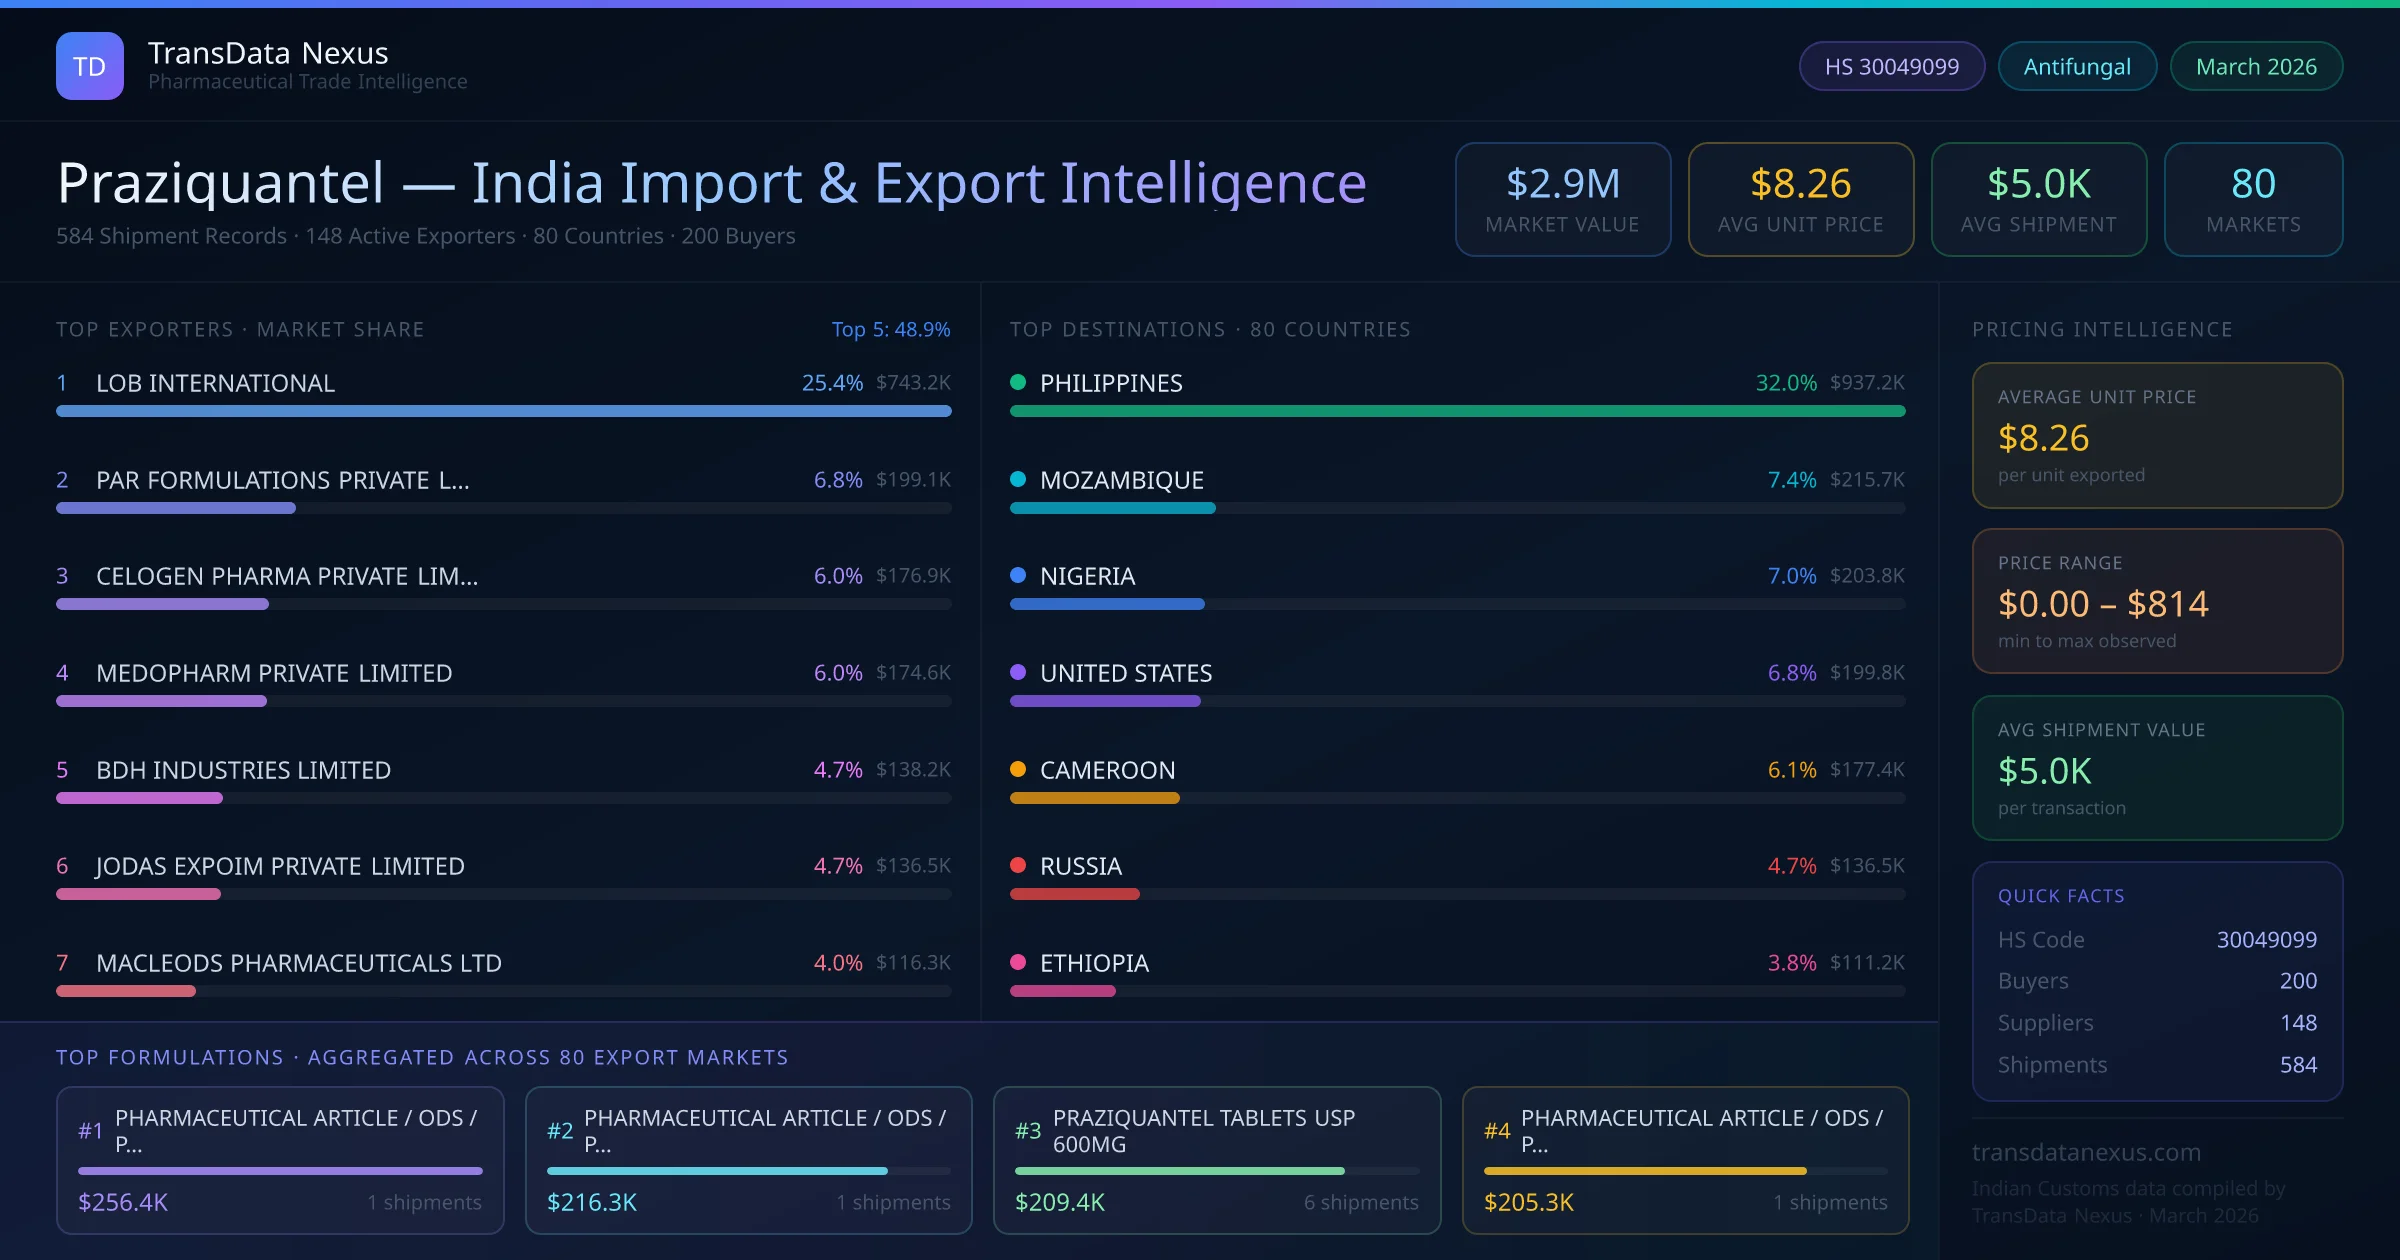The width and height of the screenshot is (2400, 1260).
Task: Select the Antifungal category tag
Action: (x=2076, y=66)
